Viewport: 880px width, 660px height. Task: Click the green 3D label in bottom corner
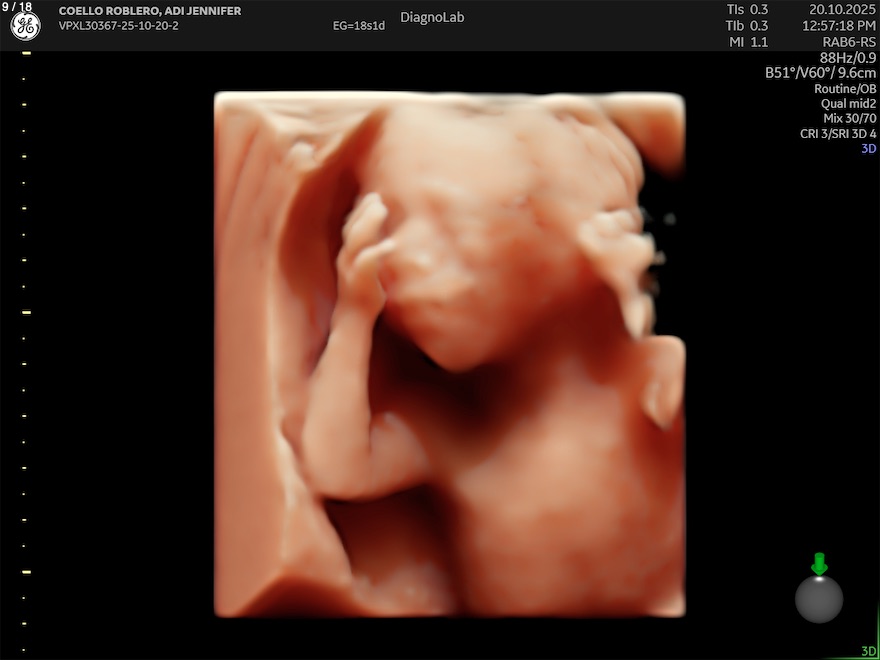(x=868, y=651)
